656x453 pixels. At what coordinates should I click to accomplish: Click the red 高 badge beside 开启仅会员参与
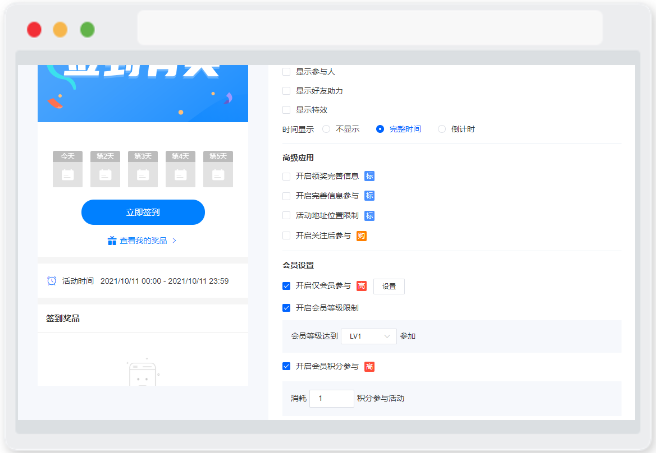point(361,286)
